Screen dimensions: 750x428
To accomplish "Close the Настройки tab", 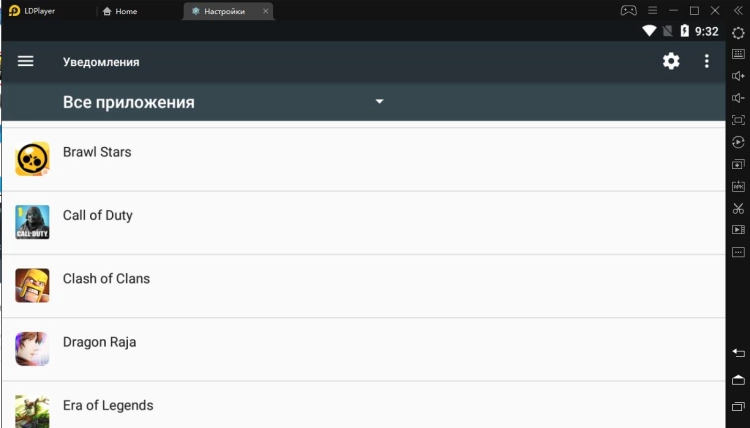I will point(264,11).
